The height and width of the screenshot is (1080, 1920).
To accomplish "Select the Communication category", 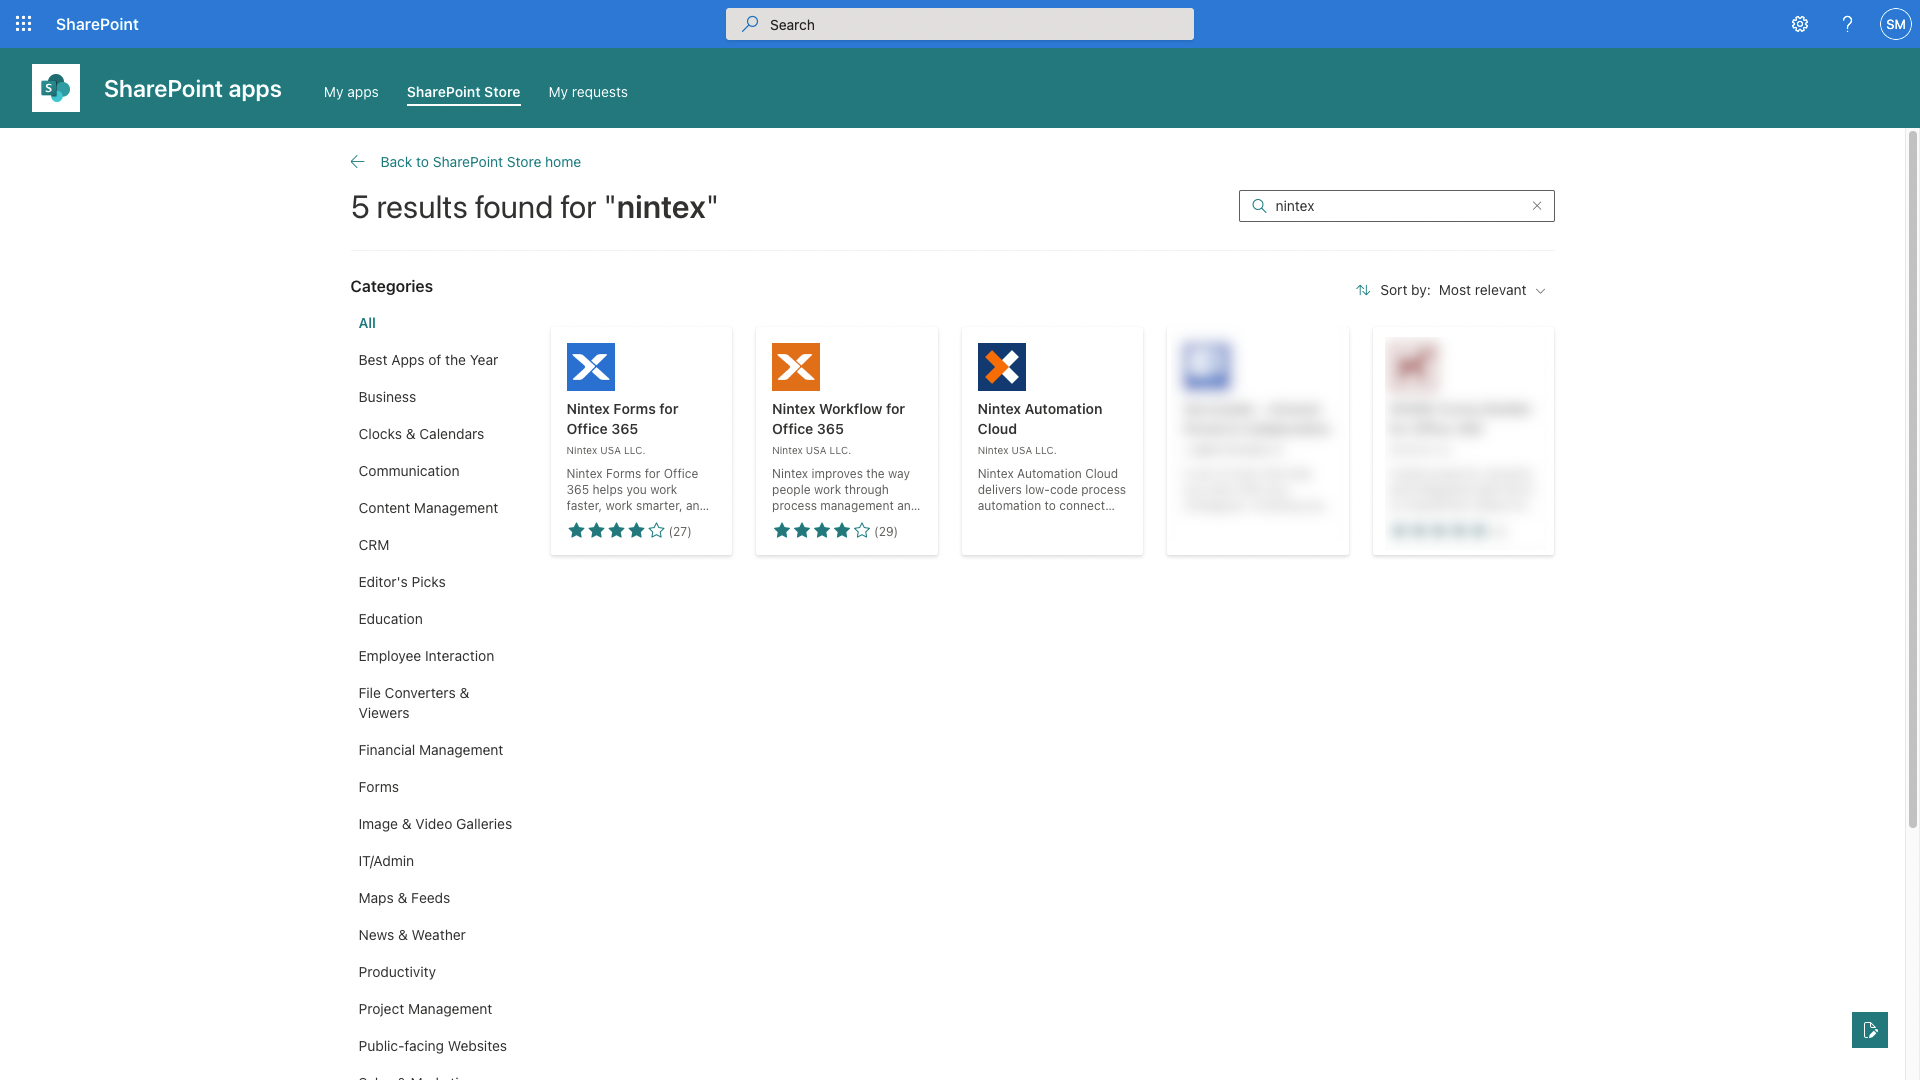I will [x=409, y=471].
